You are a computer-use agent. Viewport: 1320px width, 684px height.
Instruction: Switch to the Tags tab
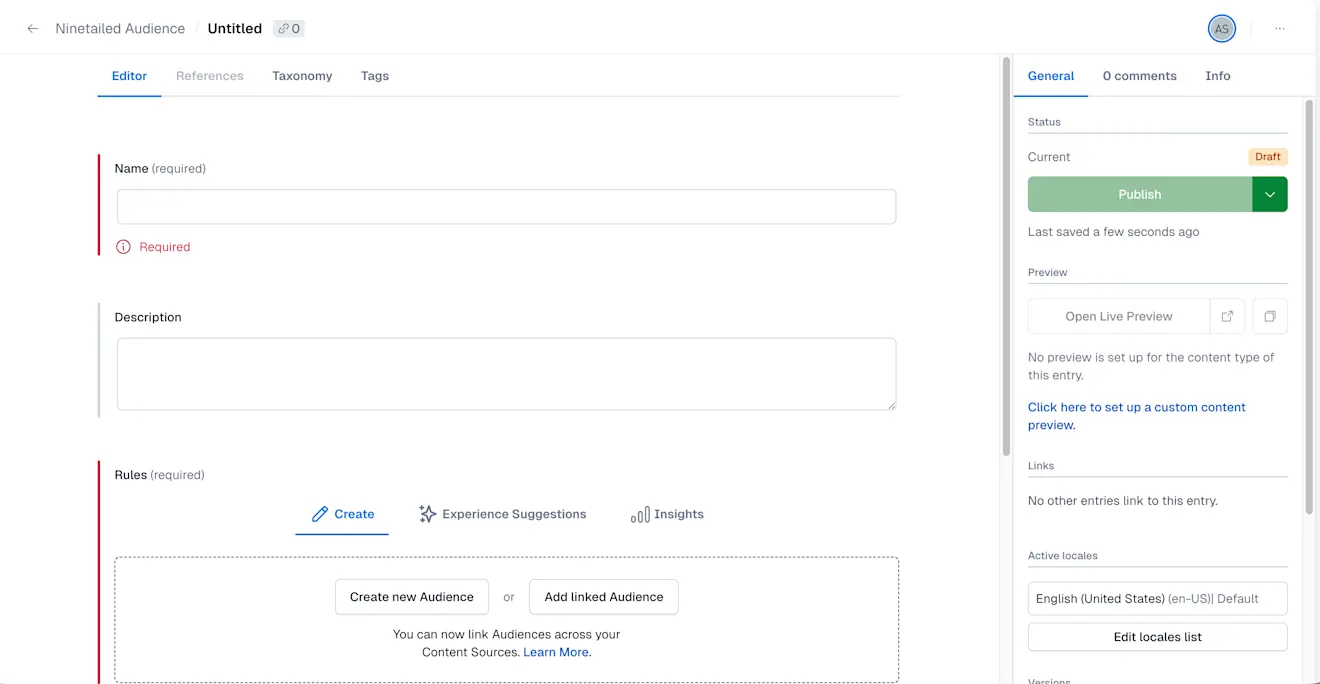pos(374,75)
